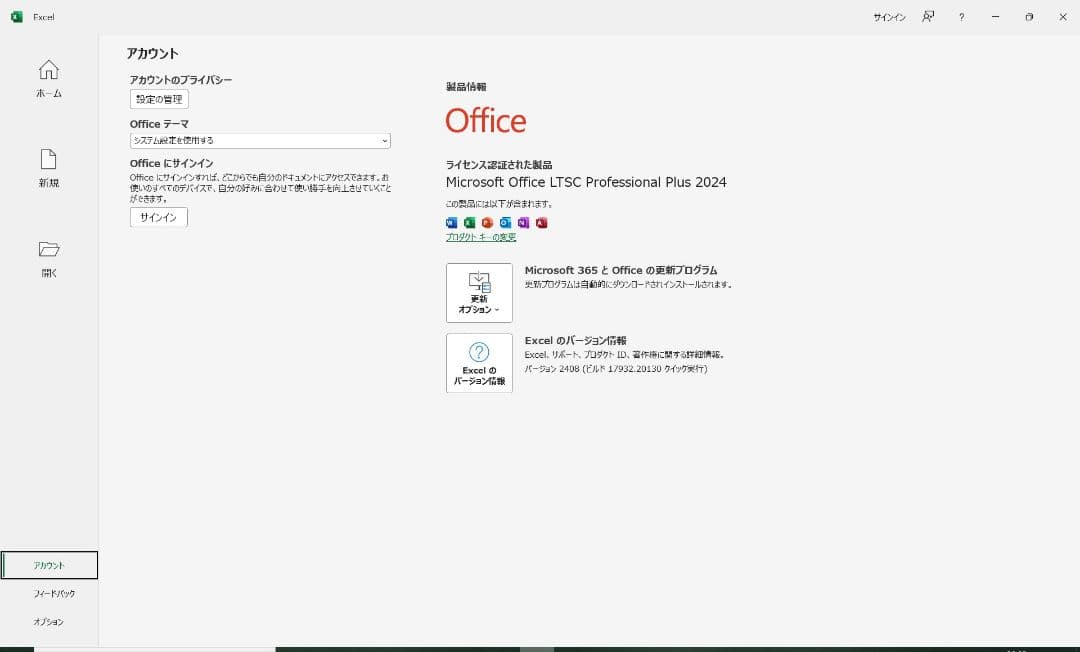The image size is (1080, 652).
Task: Click the Access product icon
Action: pos(541,222)
